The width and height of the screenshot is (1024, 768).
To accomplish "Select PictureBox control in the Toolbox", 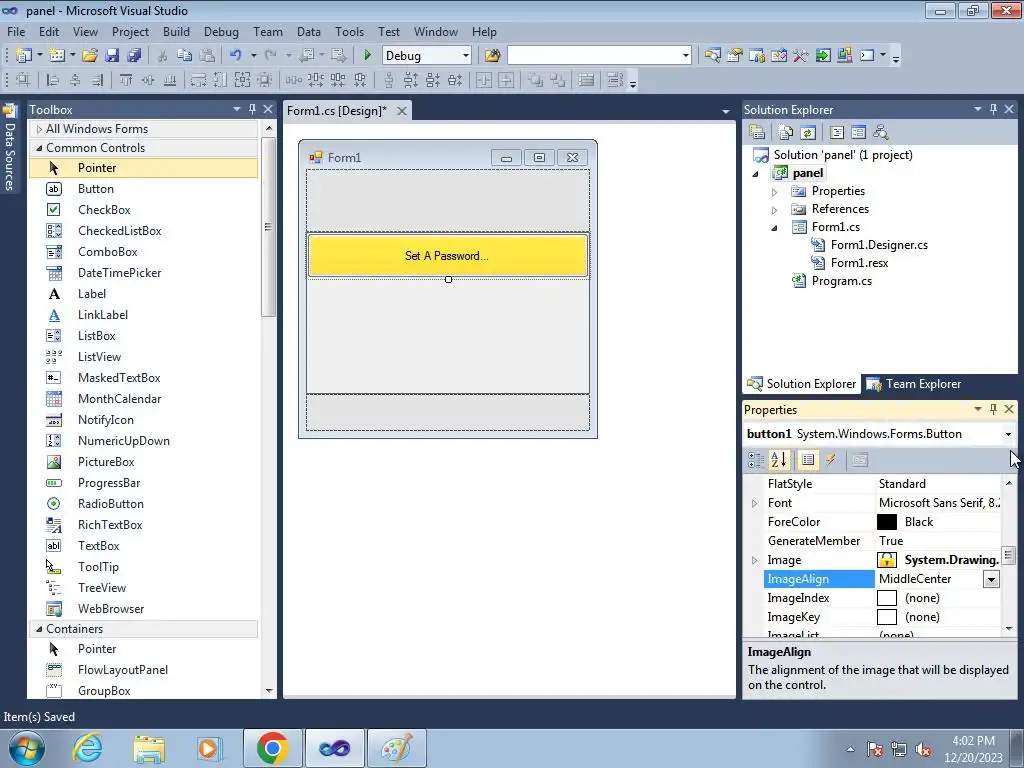I will 106,462.
